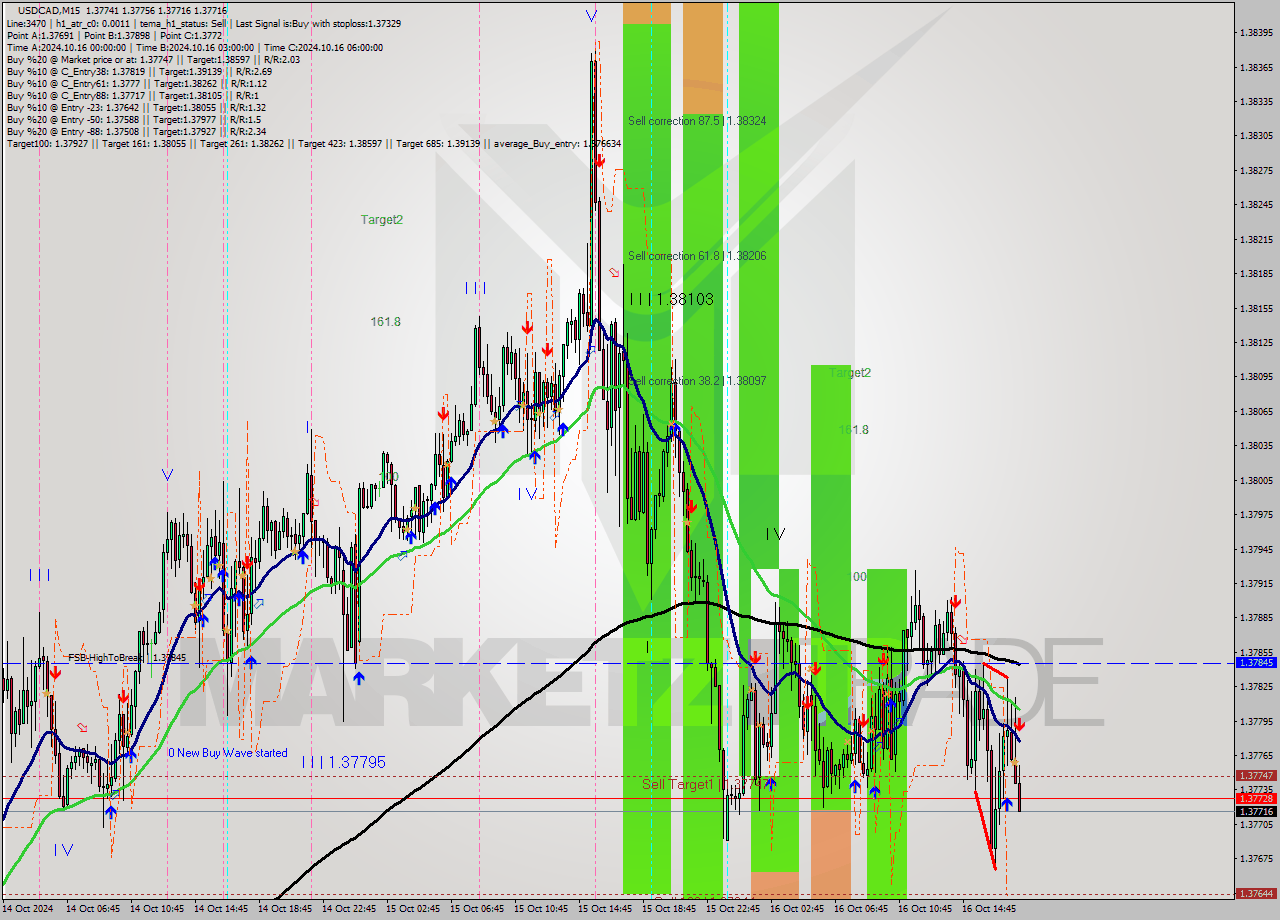Click the 'Buy %10 @ C_Entry61: 1.37768' line
Image resolution: width=1280 pixels, height=920 pixels.
[138, 83]
